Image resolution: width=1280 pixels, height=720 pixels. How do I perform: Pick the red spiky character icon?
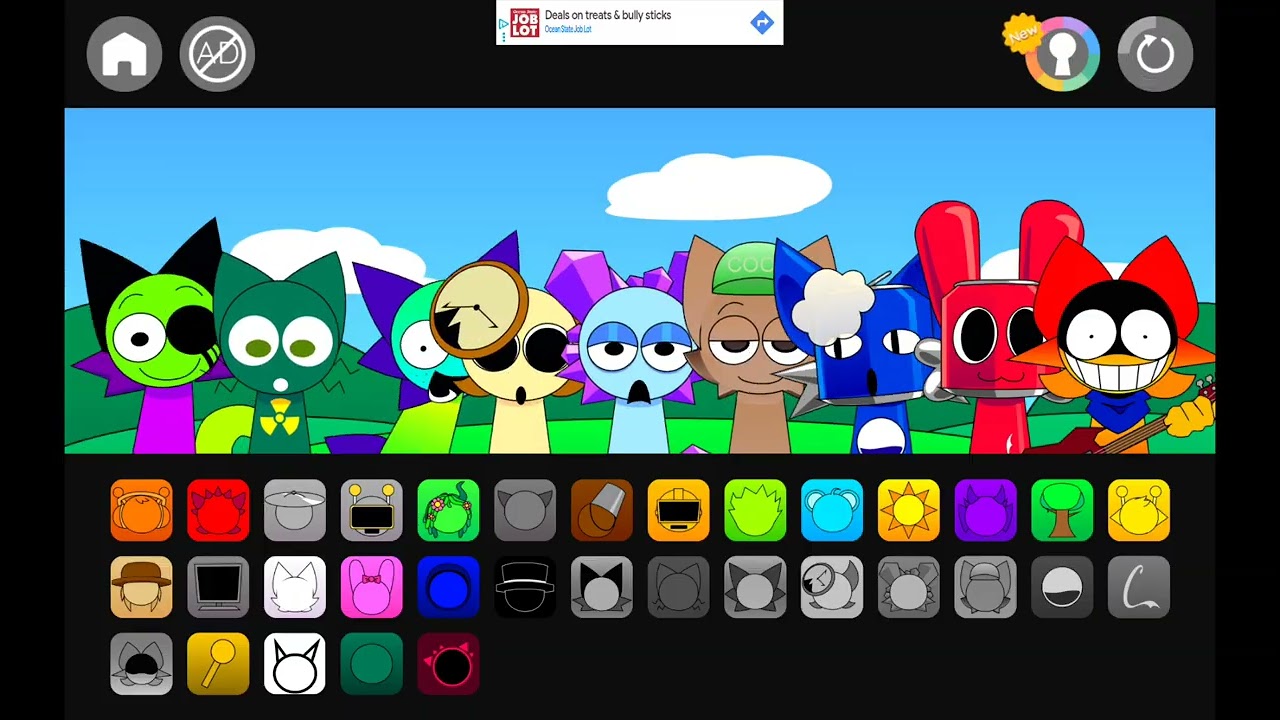218,510
